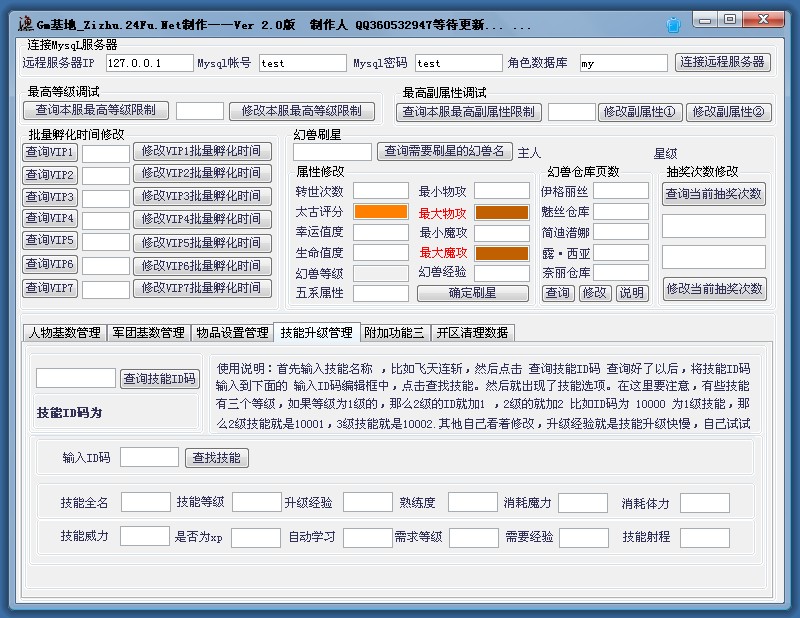
Task: Click the 查询当前抽奖次数 button
Action: tap(714, 194)
